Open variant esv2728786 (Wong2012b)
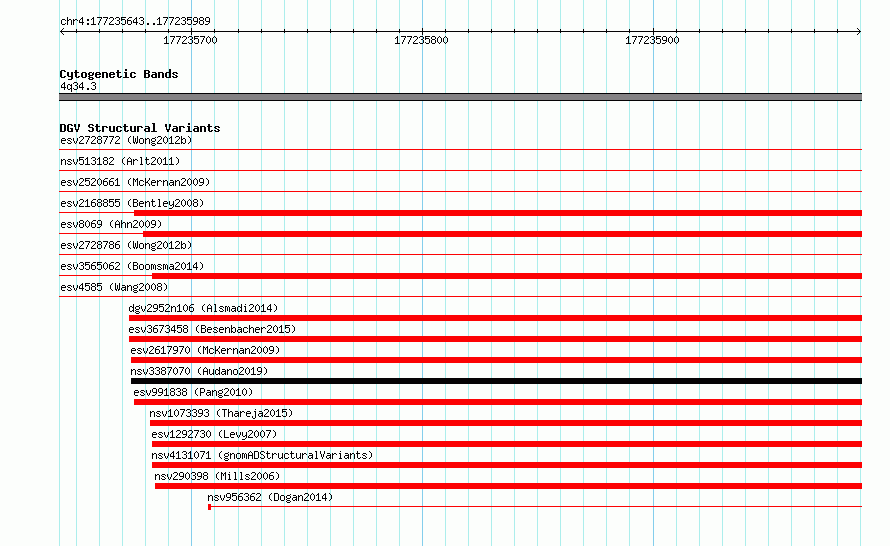 point(126,245)
